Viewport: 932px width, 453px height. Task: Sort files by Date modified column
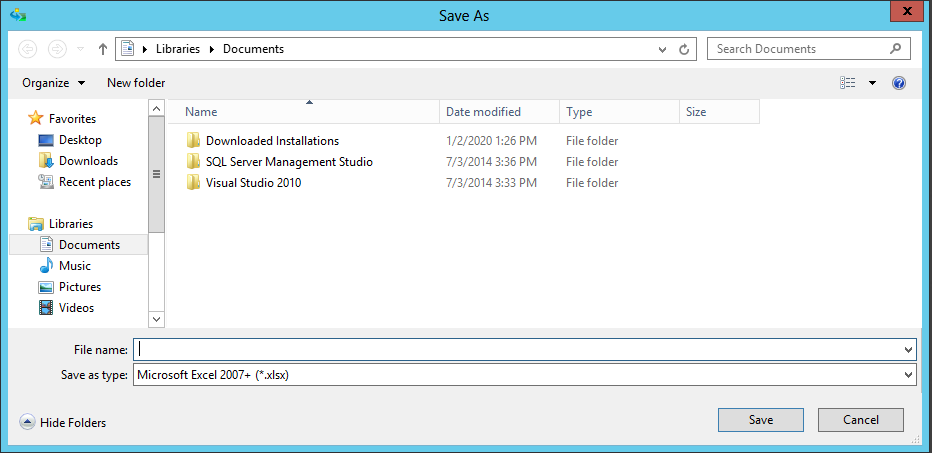click(x=483, y=112)
